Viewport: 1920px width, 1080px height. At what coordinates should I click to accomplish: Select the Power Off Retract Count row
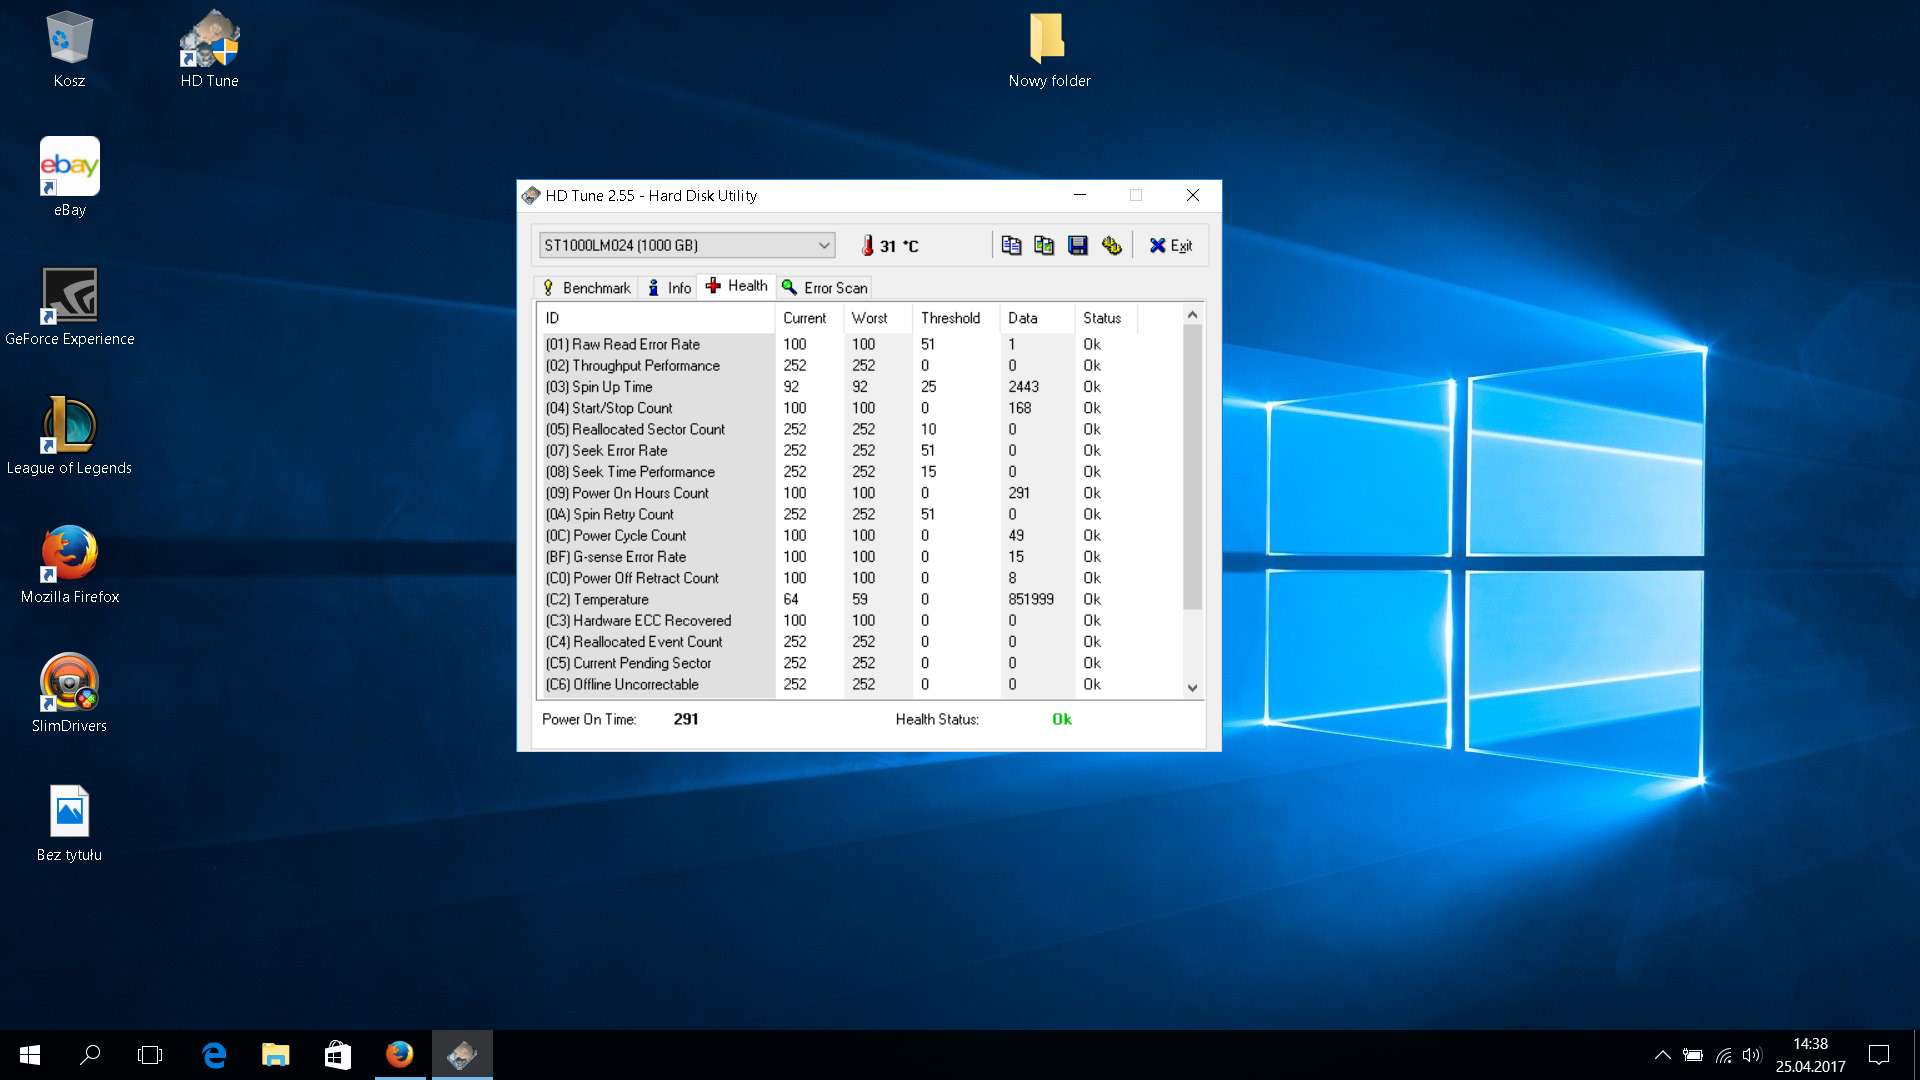860,578
